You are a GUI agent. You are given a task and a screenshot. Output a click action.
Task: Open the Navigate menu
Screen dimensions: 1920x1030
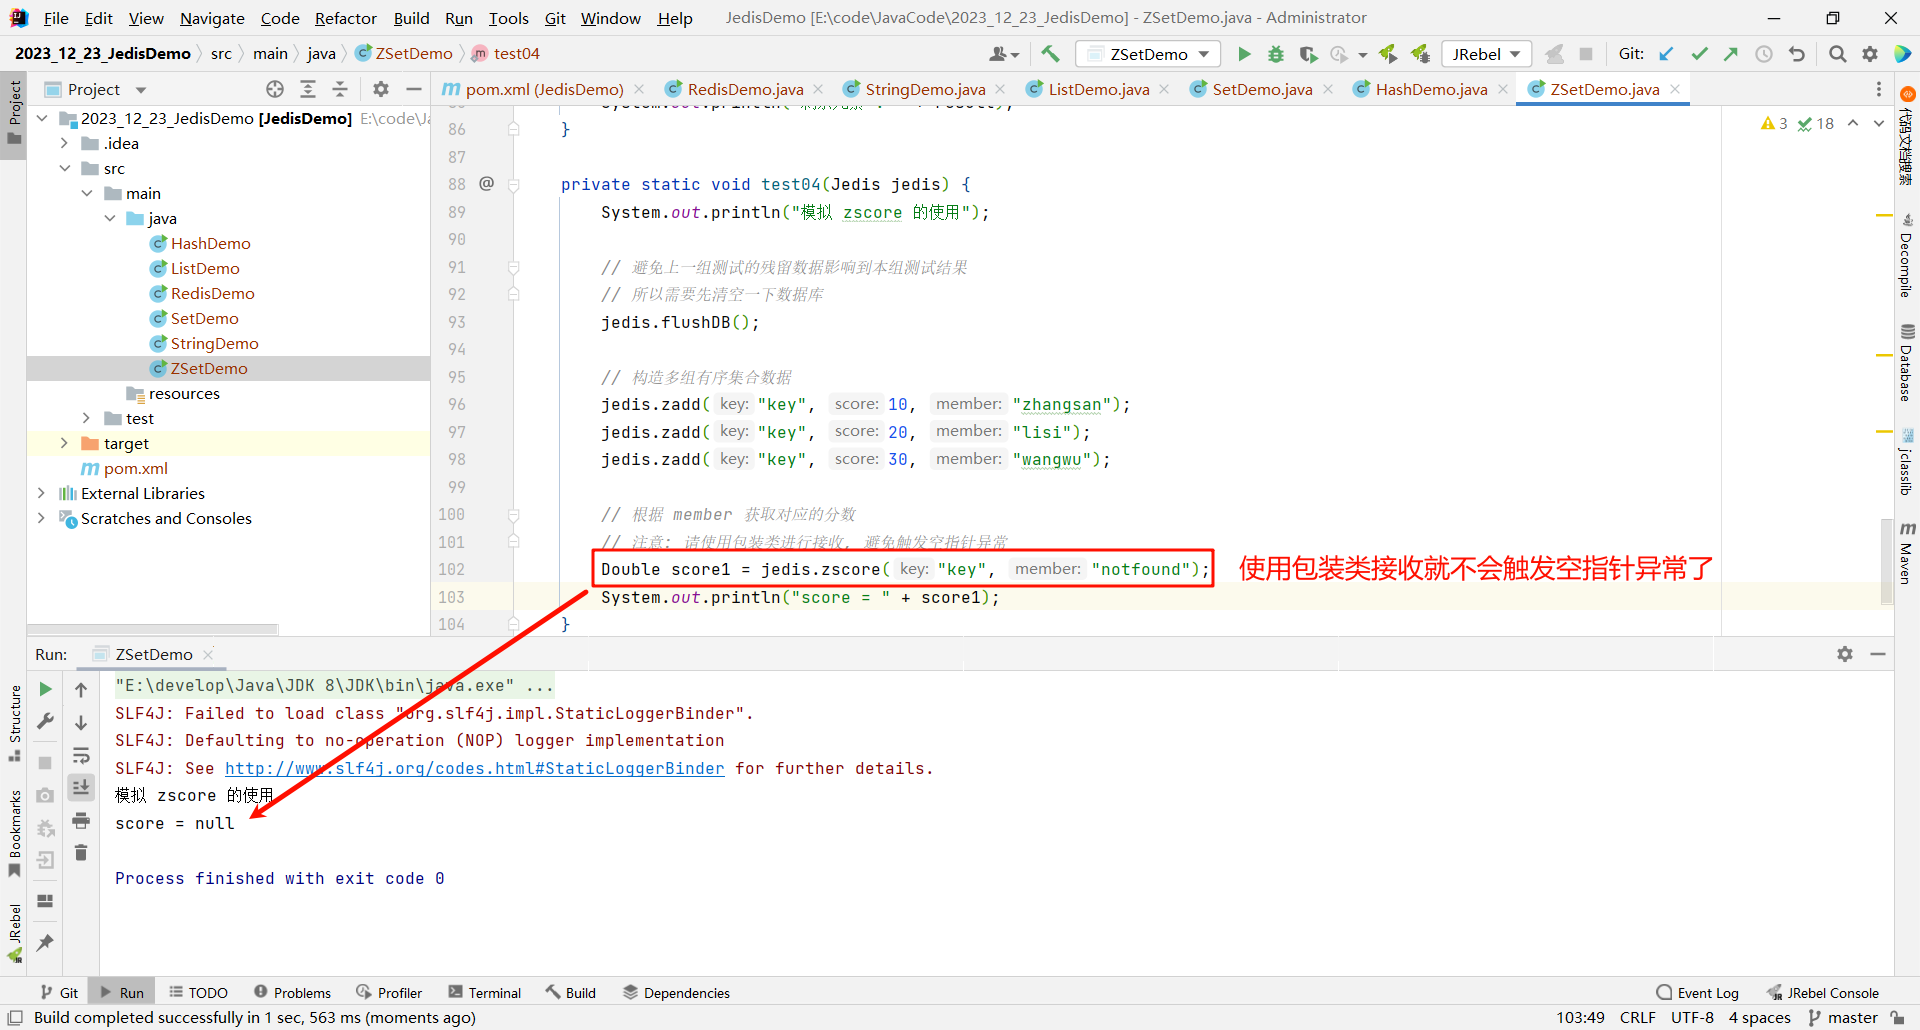coord(212,18)
